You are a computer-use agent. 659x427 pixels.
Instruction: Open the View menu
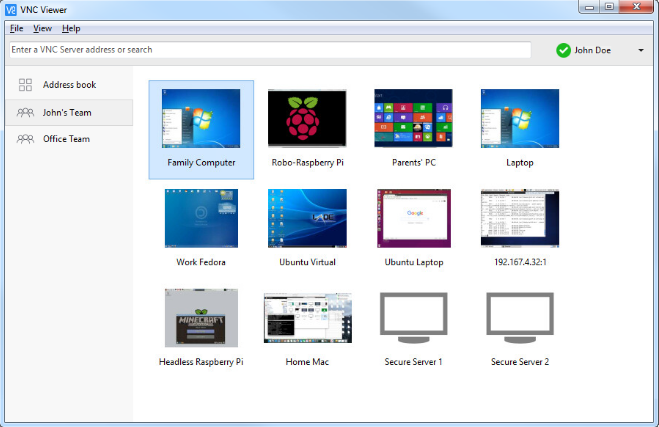pyautogui.click(x=42, y=28)
